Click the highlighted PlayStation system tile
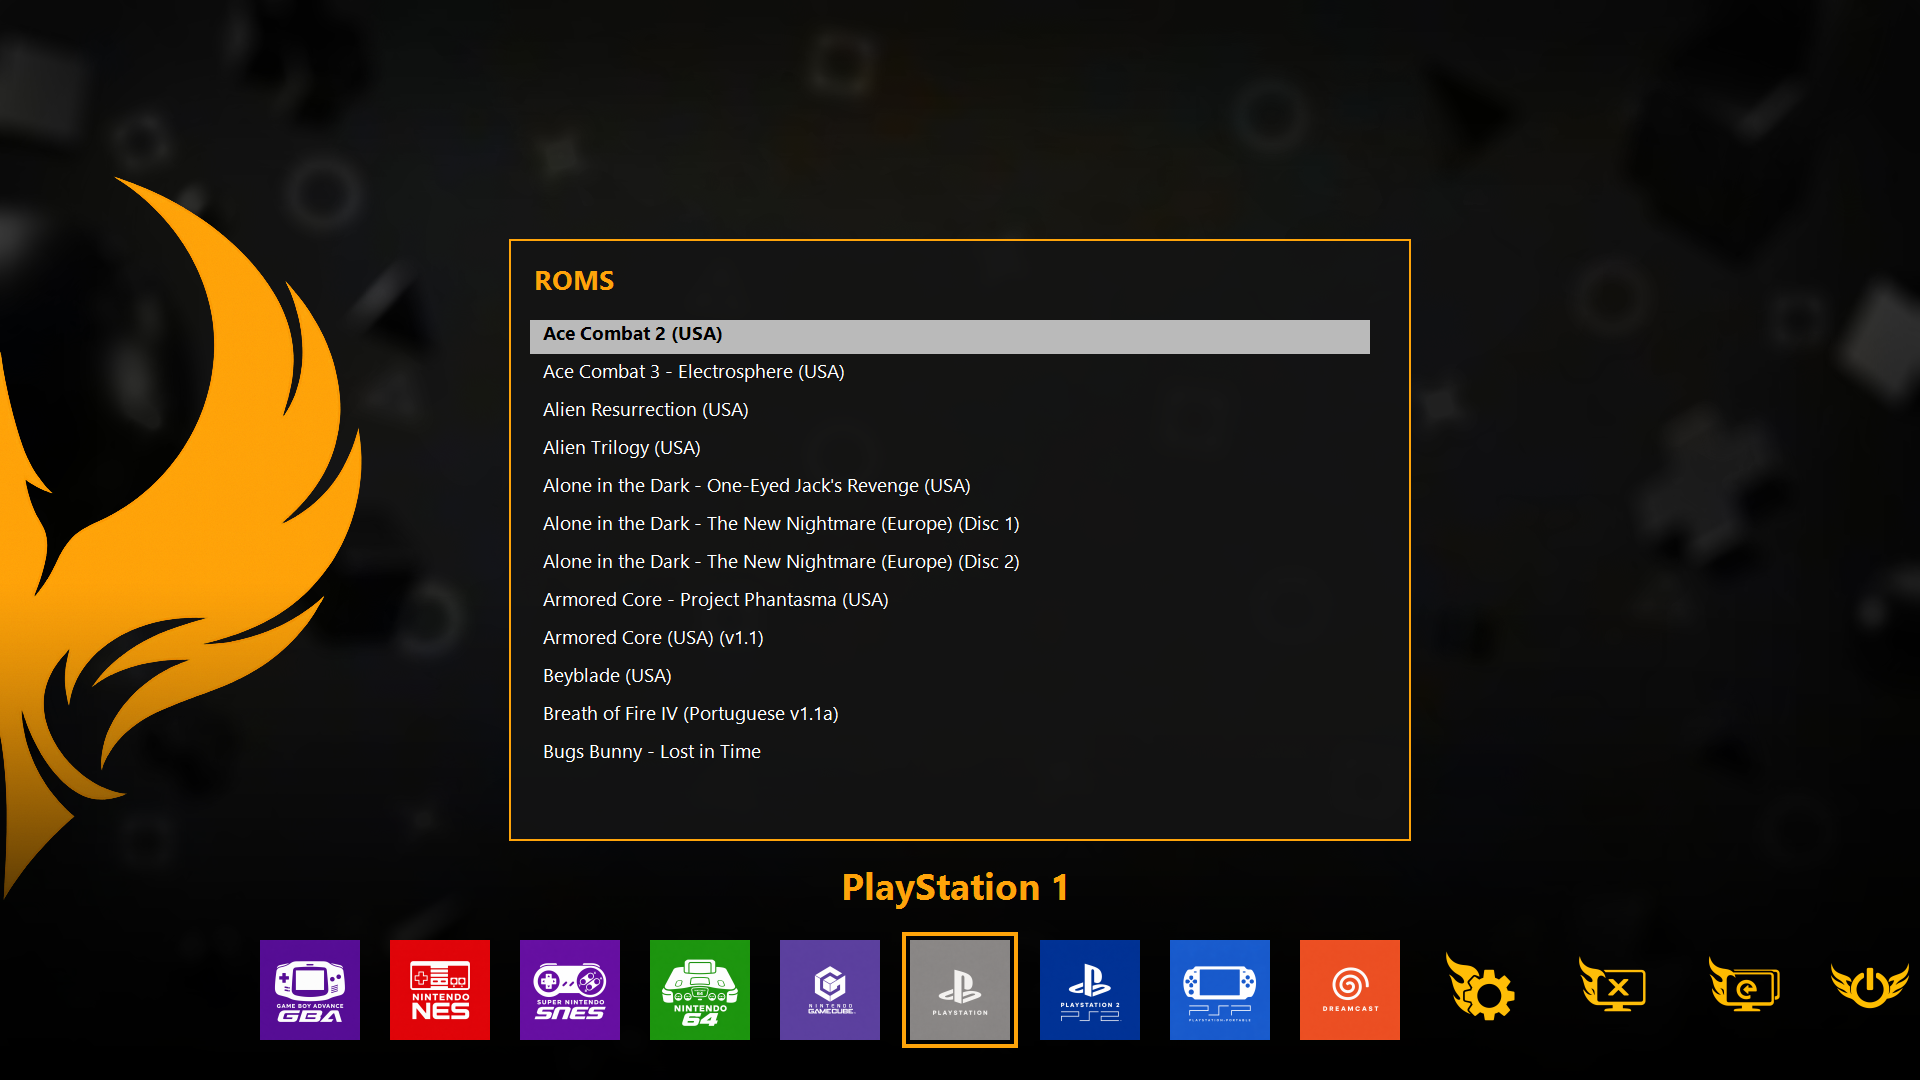This screenshot has height=1080, width=1920. (960, 990)
